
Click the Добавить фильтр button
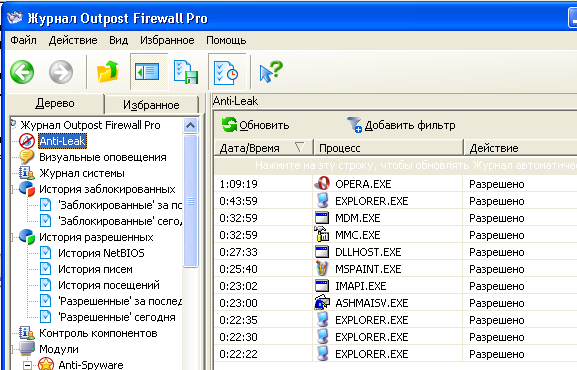pyautogui.click(x=401, y=125)
